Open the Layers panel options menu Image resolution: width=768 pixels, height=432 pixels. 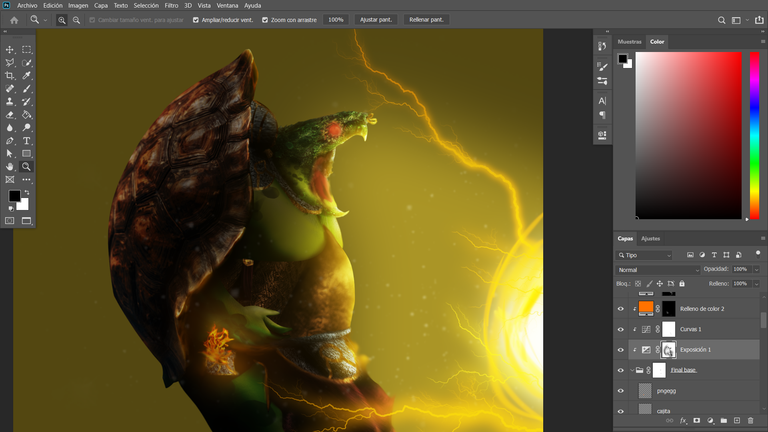point(763,239)
